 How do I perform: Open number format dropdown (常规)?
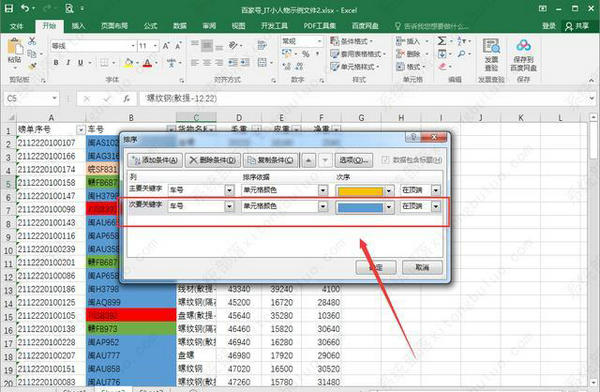(319, 41)
